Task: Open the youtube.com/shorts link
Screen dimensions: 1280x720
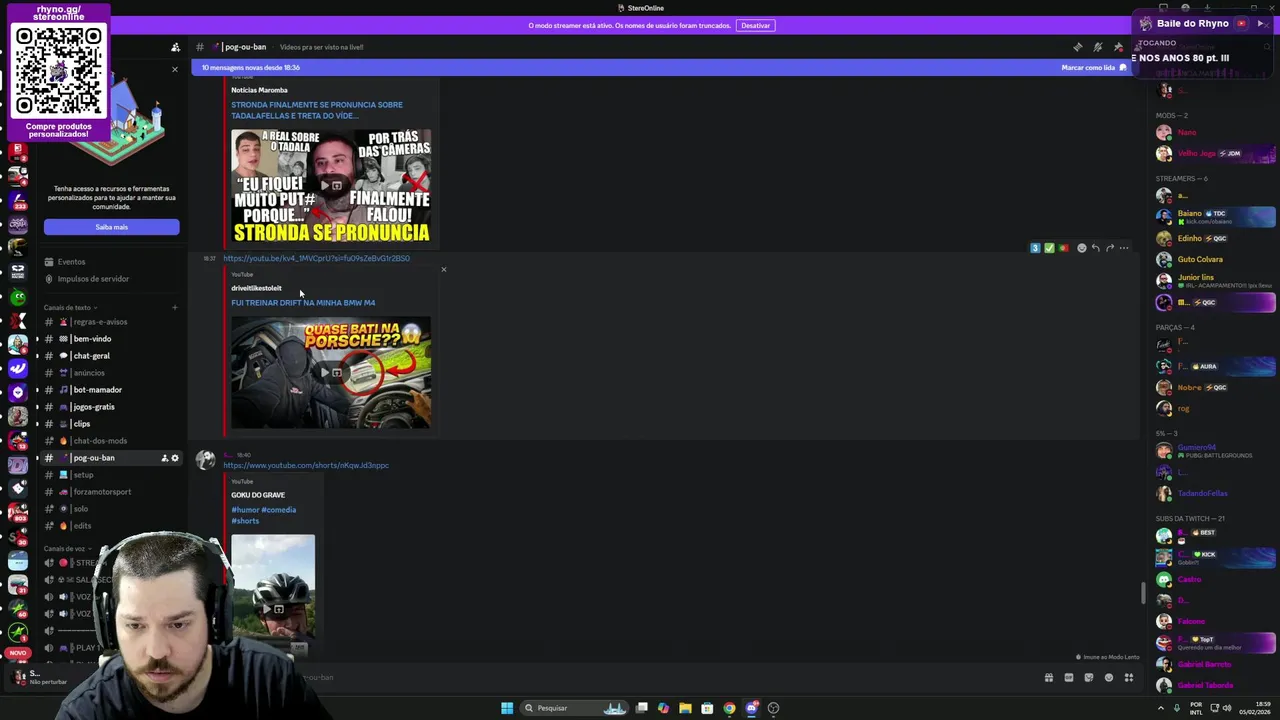Action: click(x=306, y=465)
